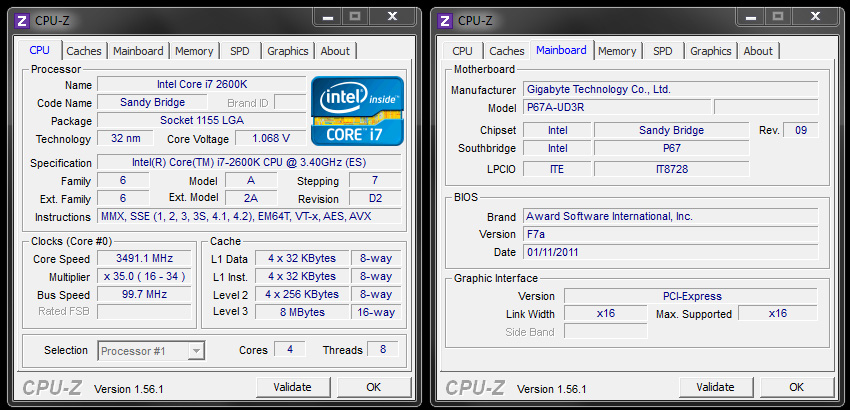Click the Level 3 value 8 MBytes
Image resolution: width=850 pixels, height=410 pixels.
[x=302, y=312]
